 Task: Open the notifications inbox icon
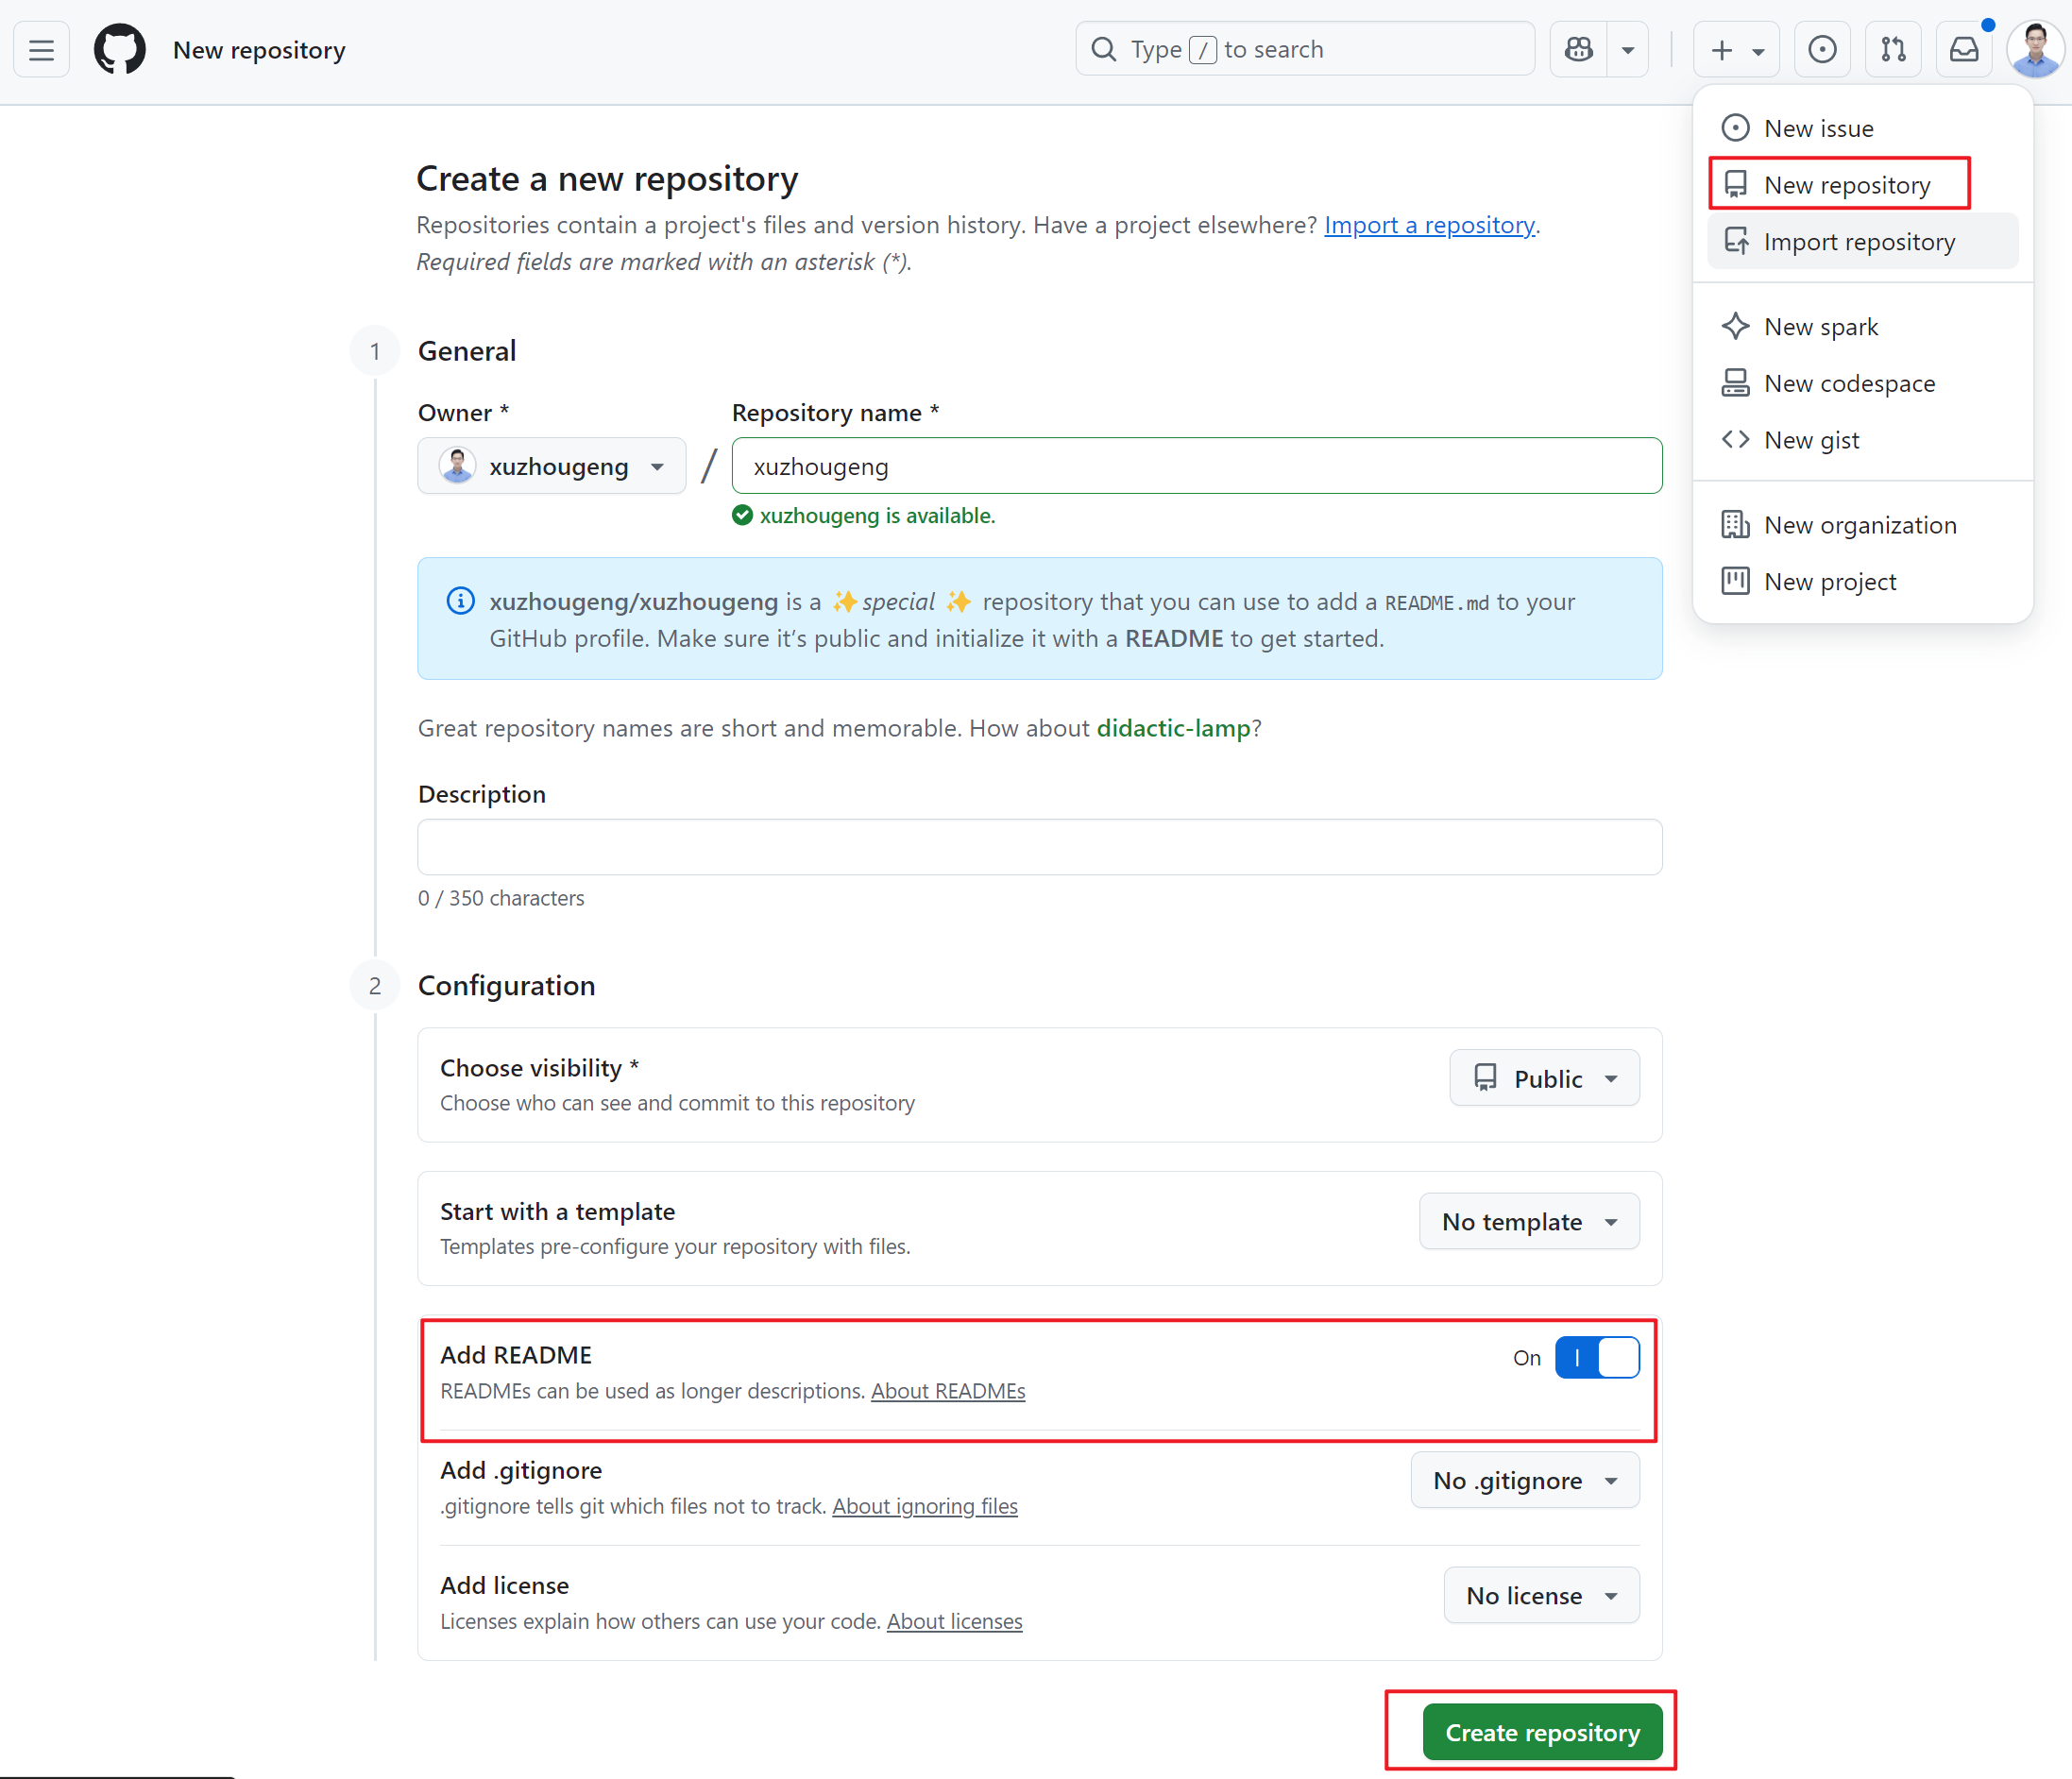click(x=1964, y=49)
